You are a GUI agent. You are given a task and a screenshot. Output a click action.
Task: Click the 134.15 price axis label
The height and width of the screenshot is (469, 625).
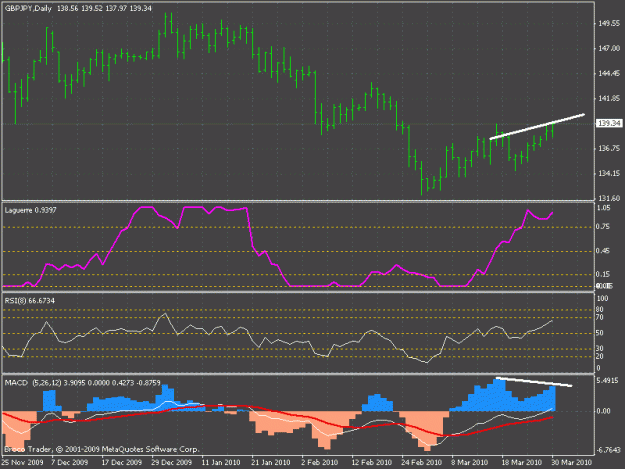tap(609, 173)
